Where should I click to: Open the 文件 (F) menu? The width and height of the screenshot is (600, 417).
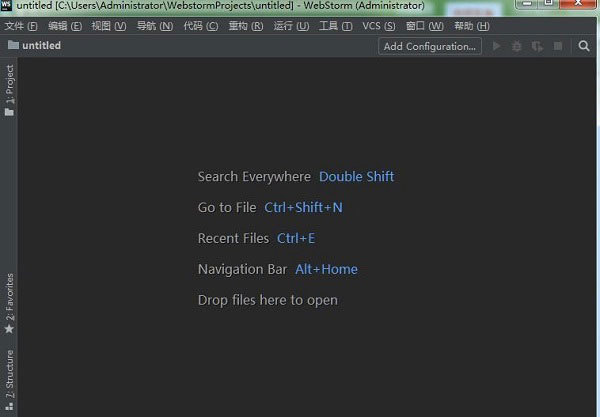click(21, 26)
